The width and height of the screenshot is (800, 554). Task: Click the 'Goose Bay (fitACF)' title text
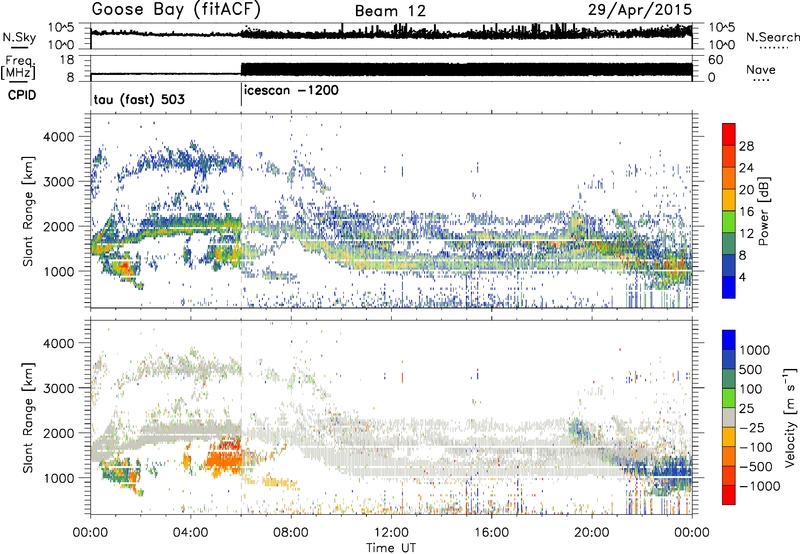(x=176, y=10)
